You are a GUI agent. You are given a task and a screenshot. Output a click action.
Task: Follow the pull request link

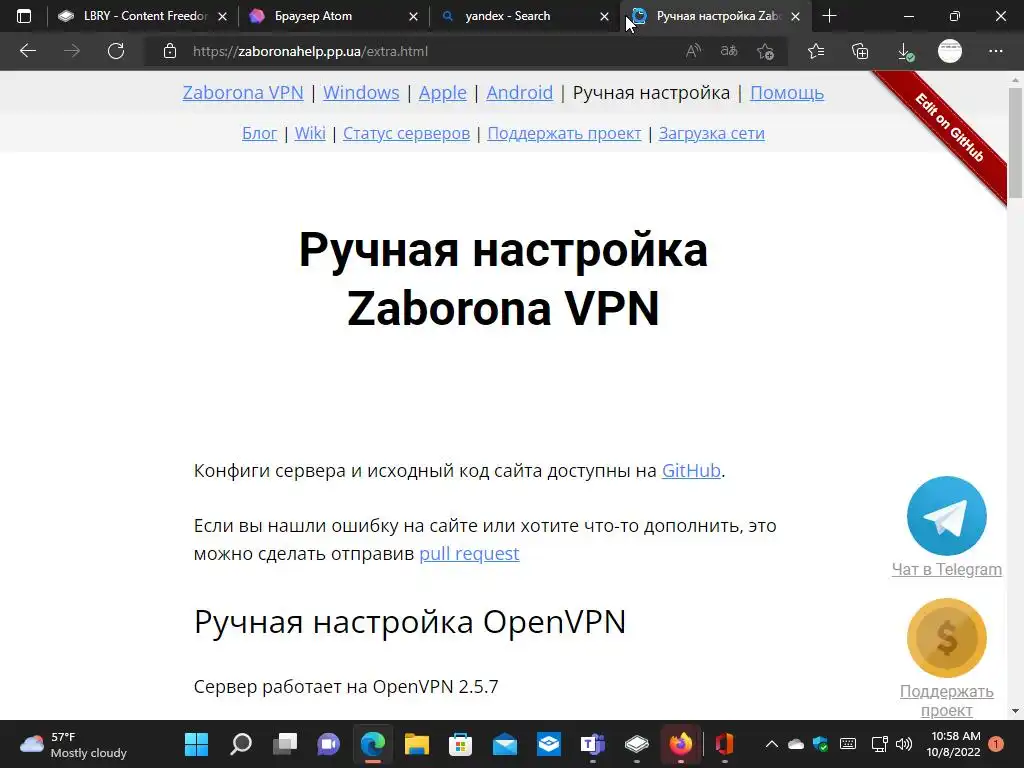pos(470,554)
